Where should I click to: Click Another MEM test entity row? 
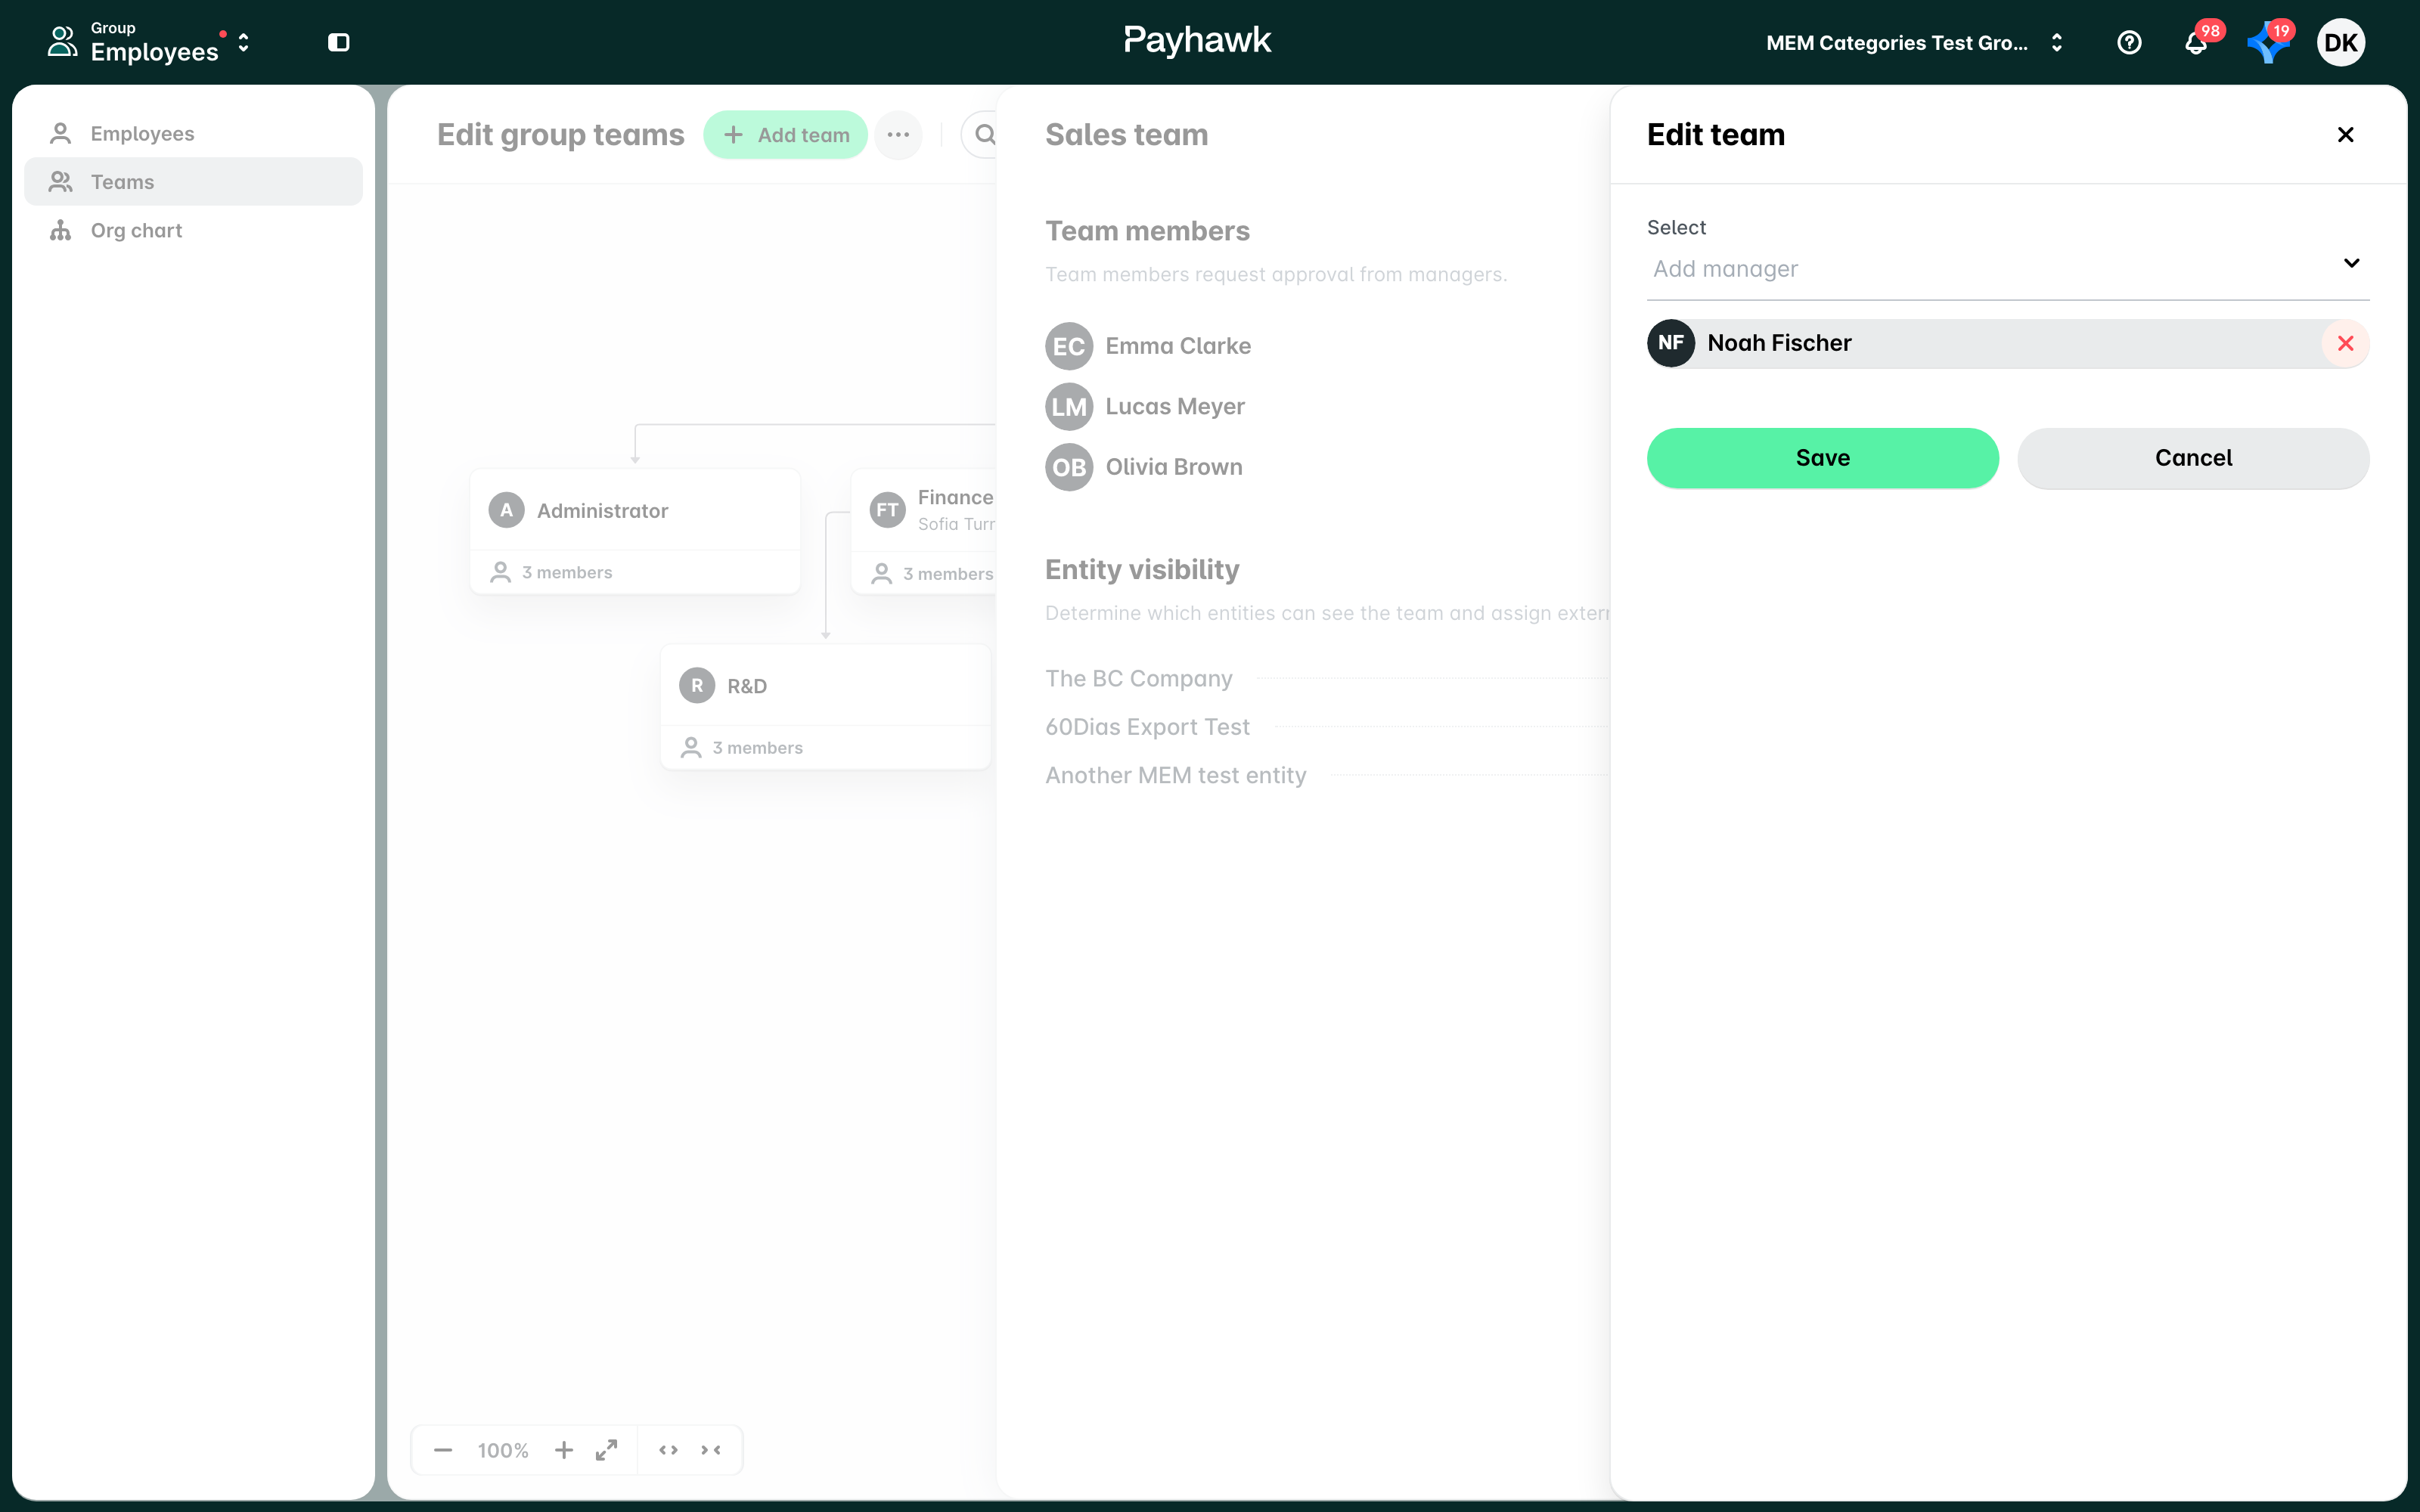[1326, 775]
